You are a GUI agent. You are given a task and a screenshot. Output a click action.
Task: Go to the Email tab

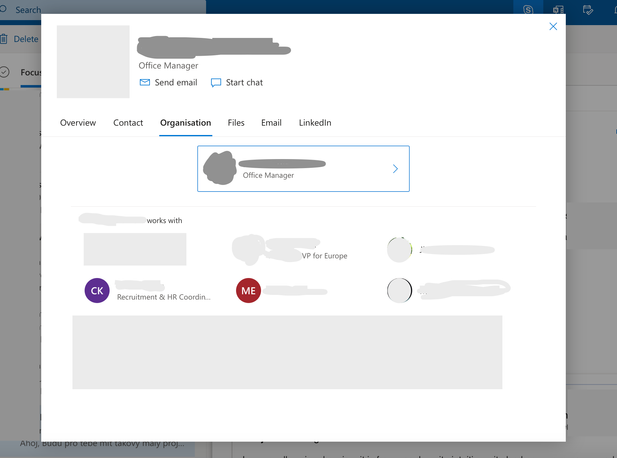pos(271,123)
